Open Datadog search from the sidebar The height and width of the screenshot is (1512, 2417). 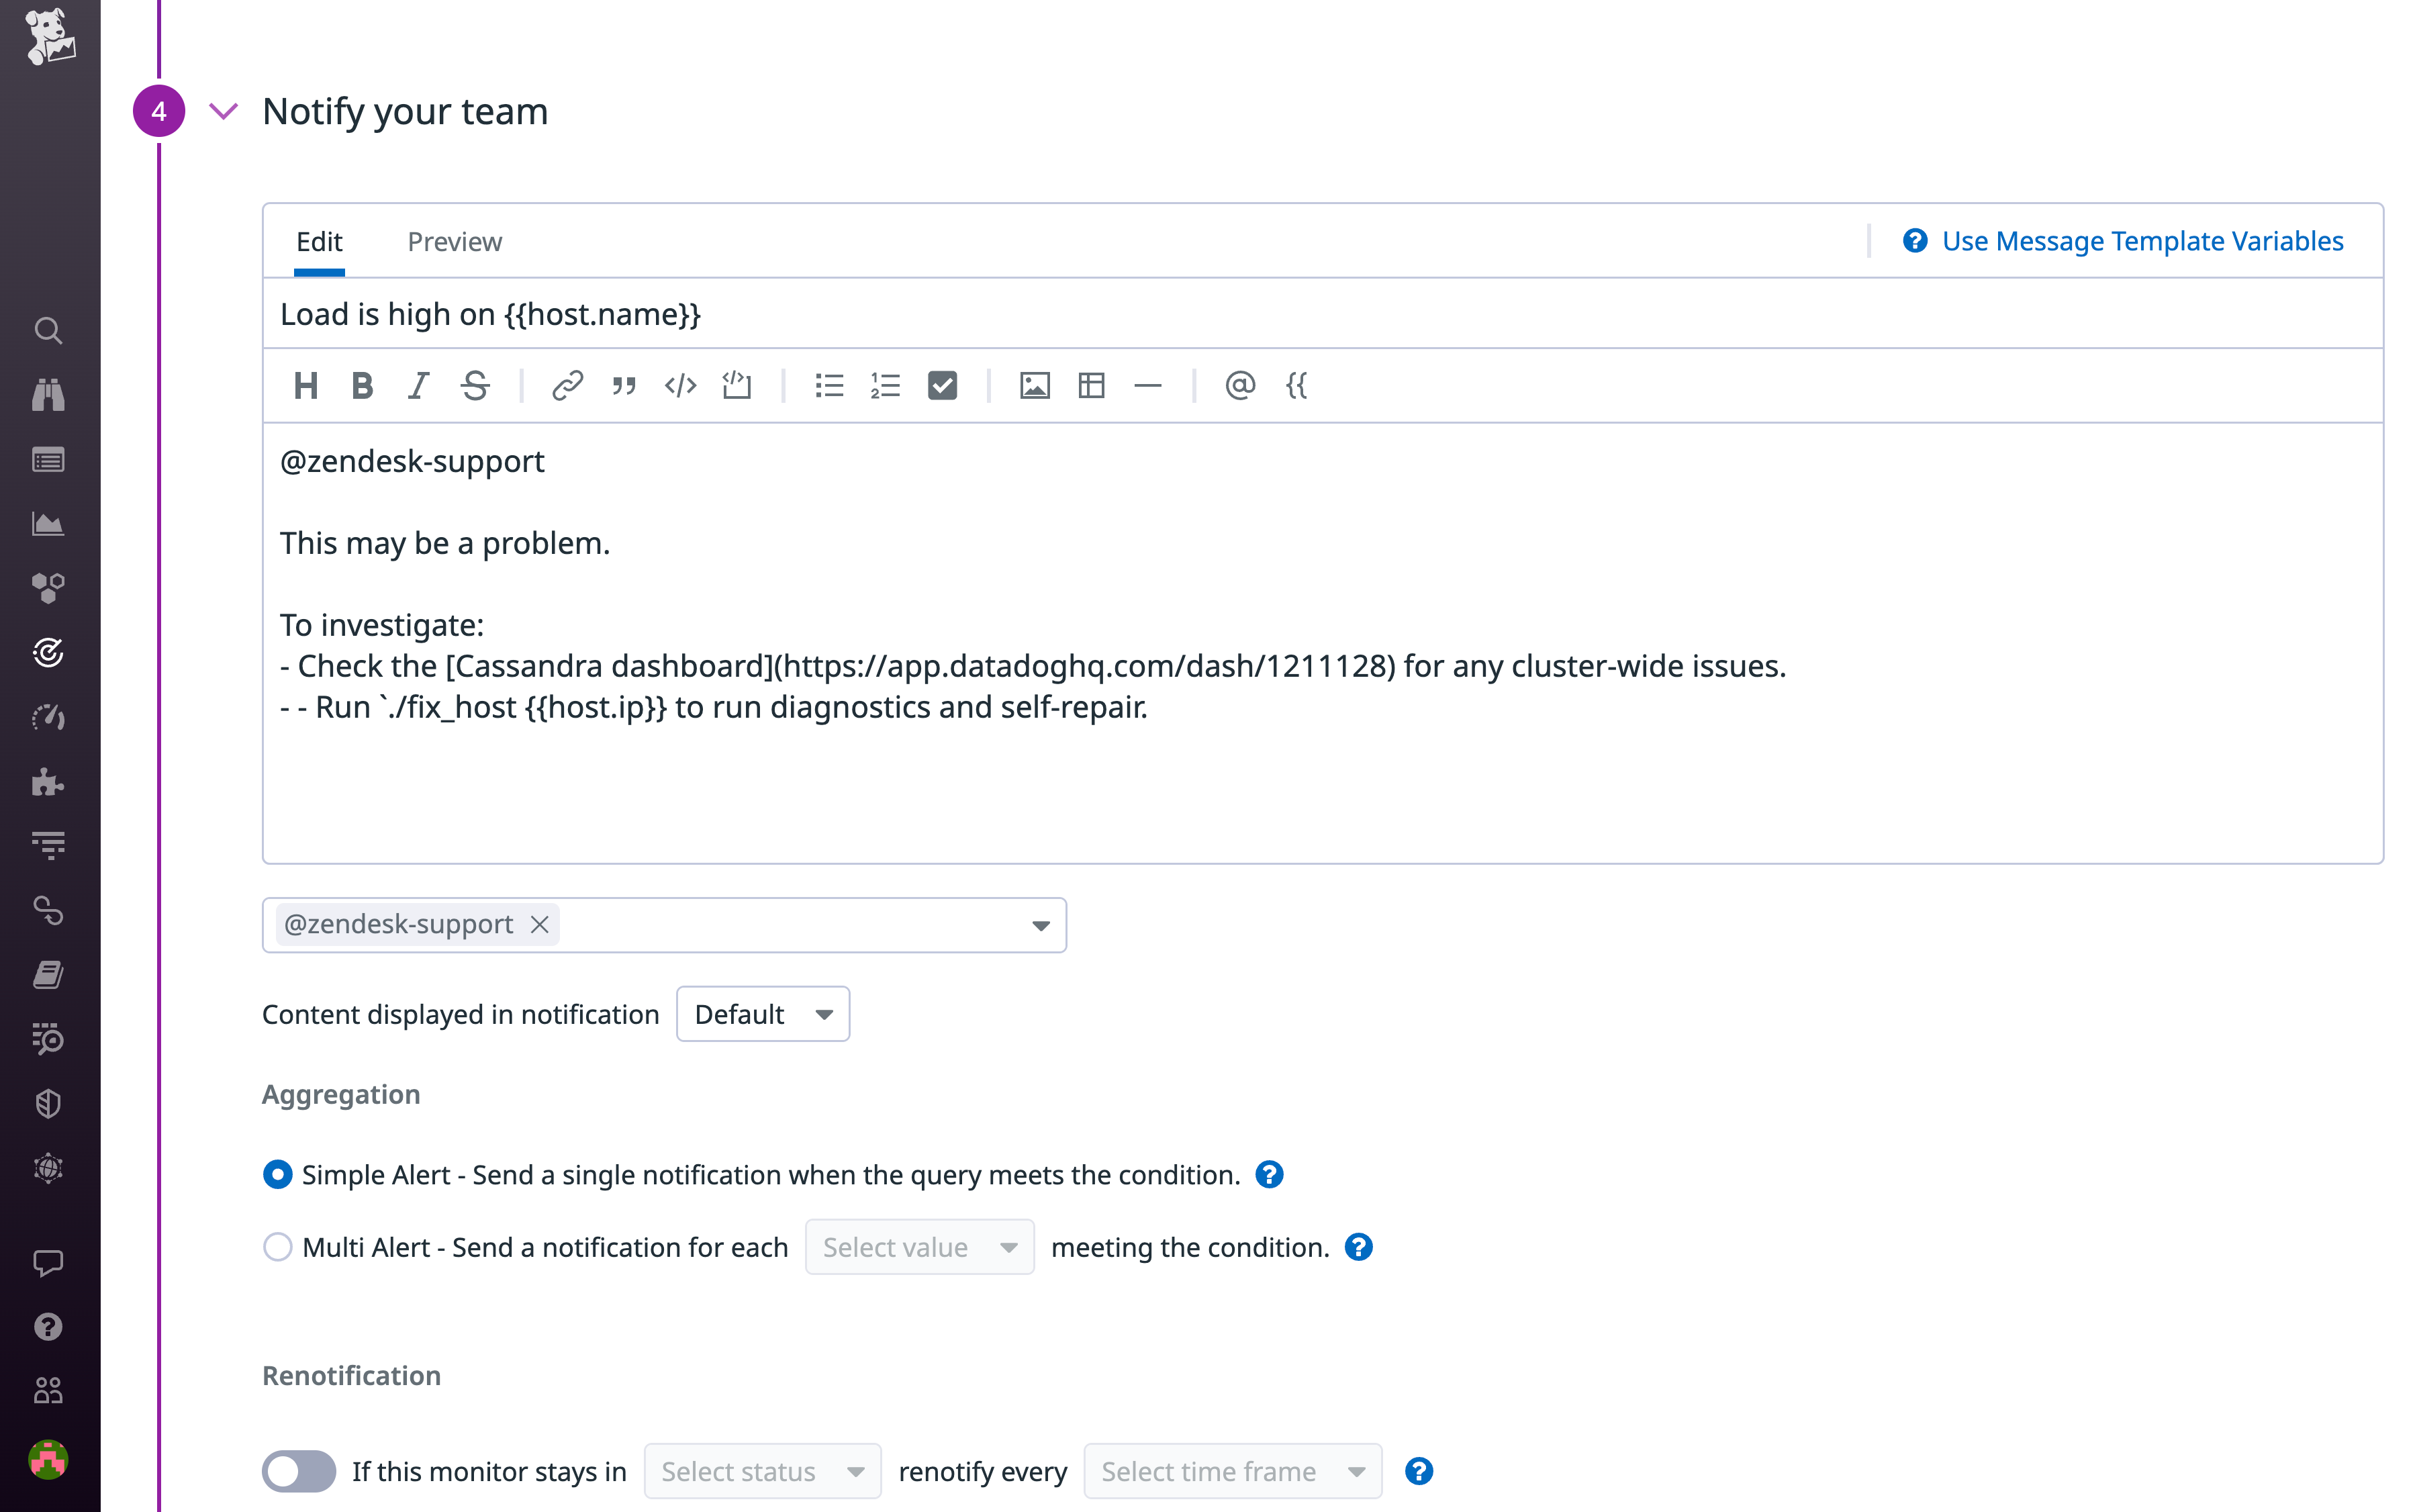tap(48, 331)
